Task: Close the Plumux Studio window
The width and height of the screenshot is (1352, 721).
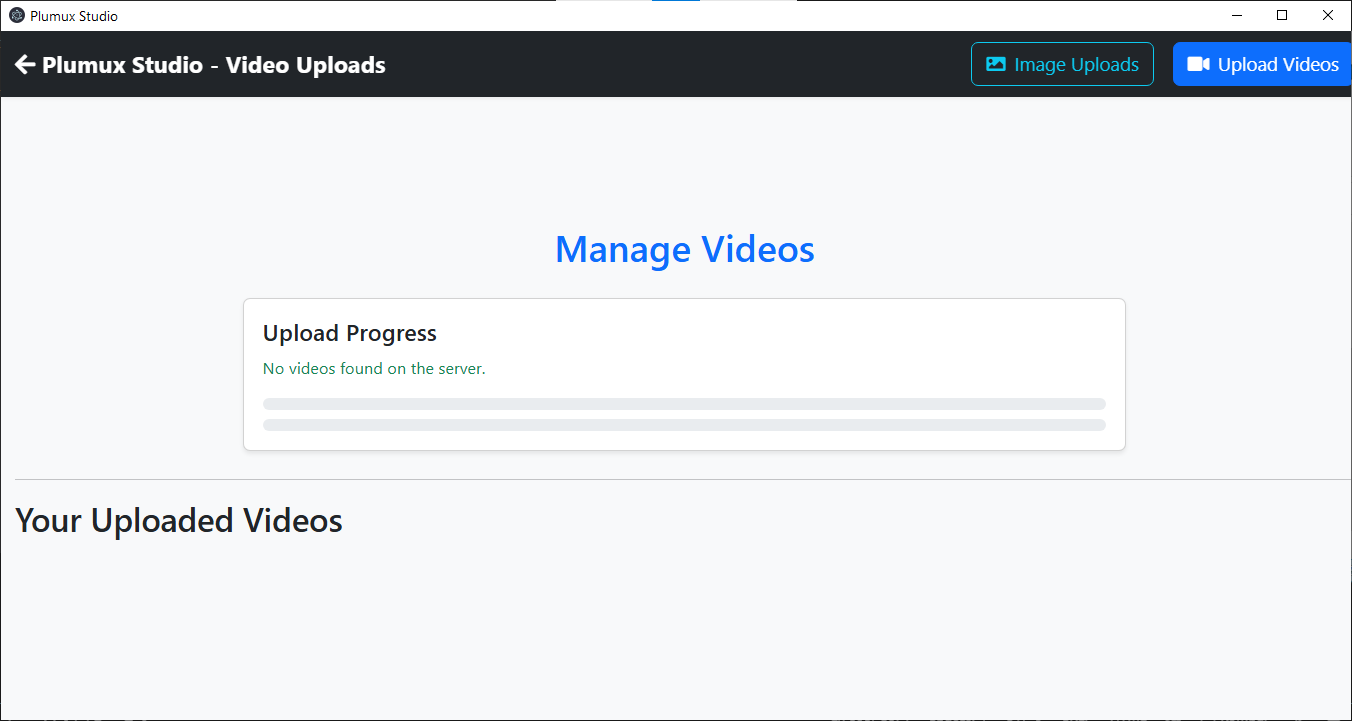Action: (1328, 15)
